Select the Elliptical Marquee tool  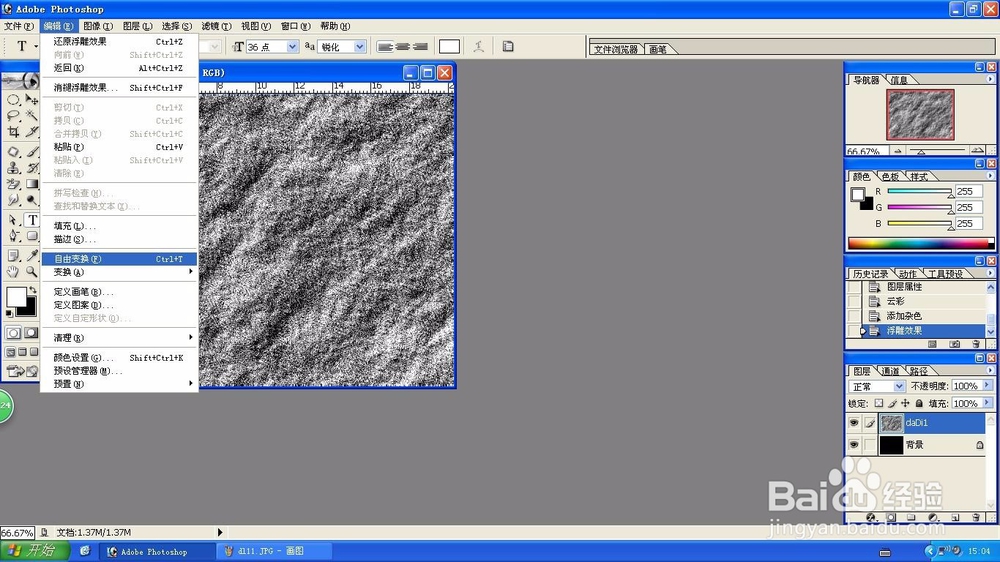click(13, 100)
